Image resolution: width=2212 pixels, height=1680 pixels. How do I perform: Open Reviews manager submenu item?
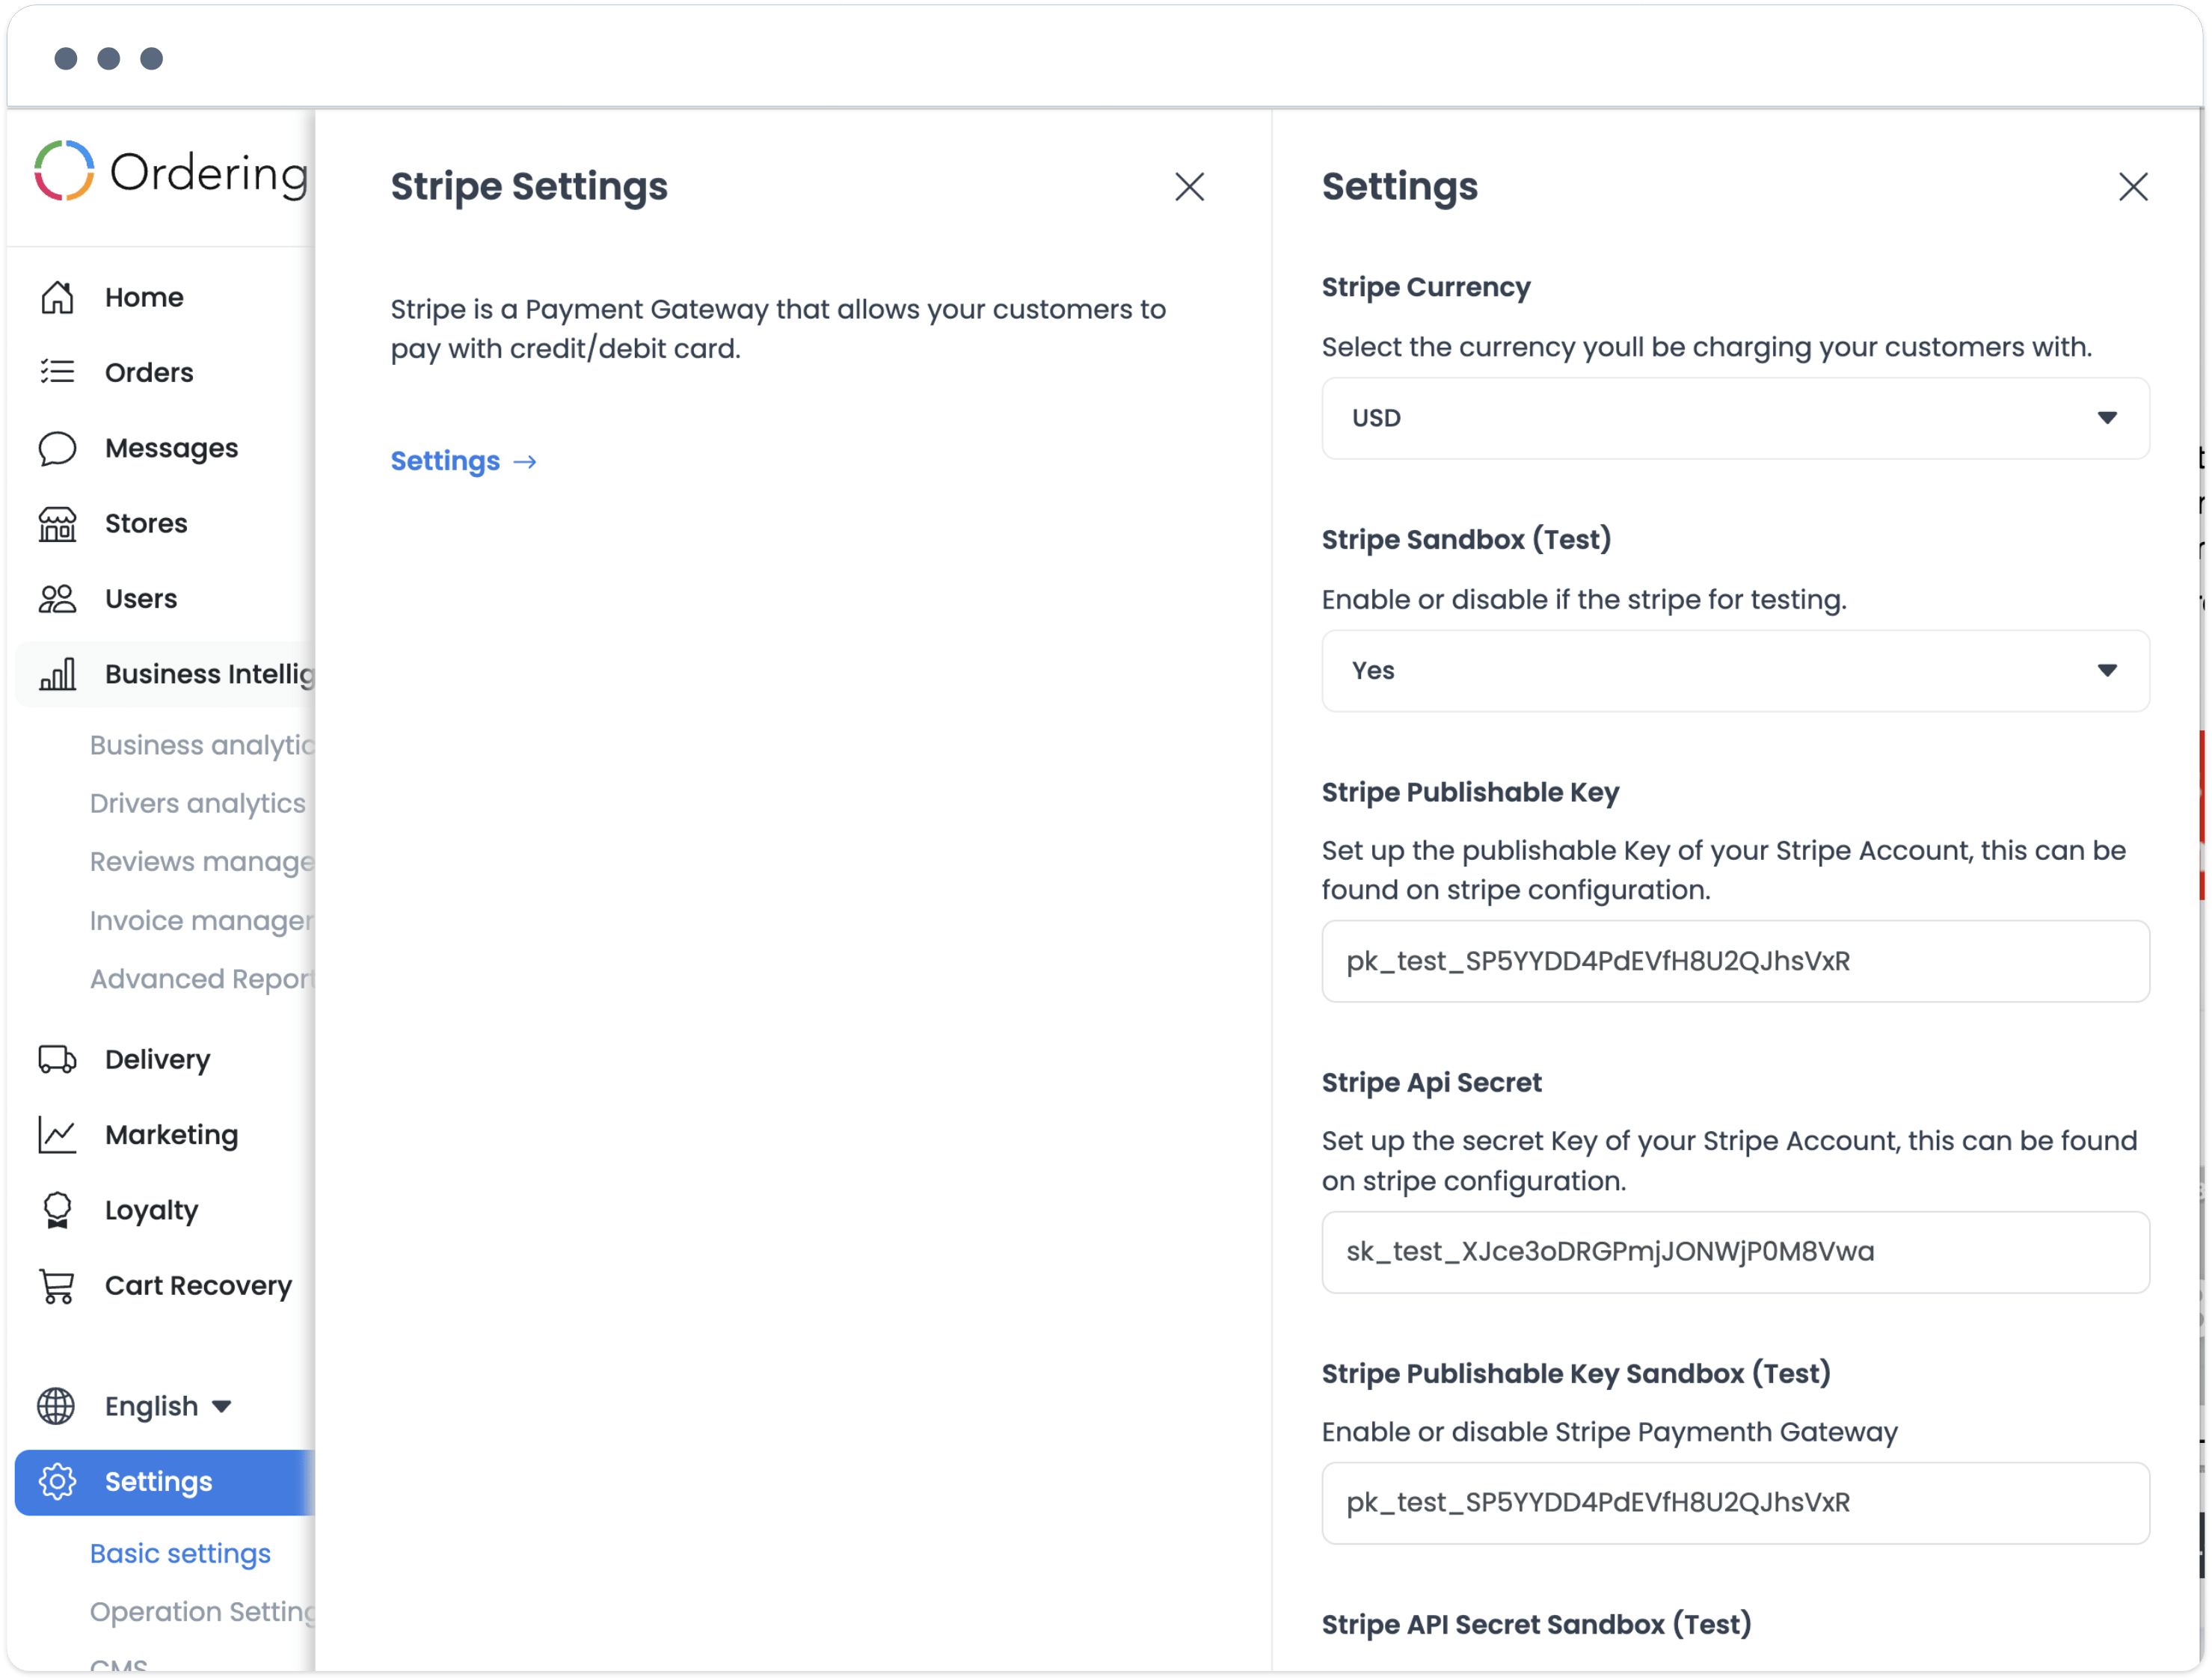click(202, 861)
